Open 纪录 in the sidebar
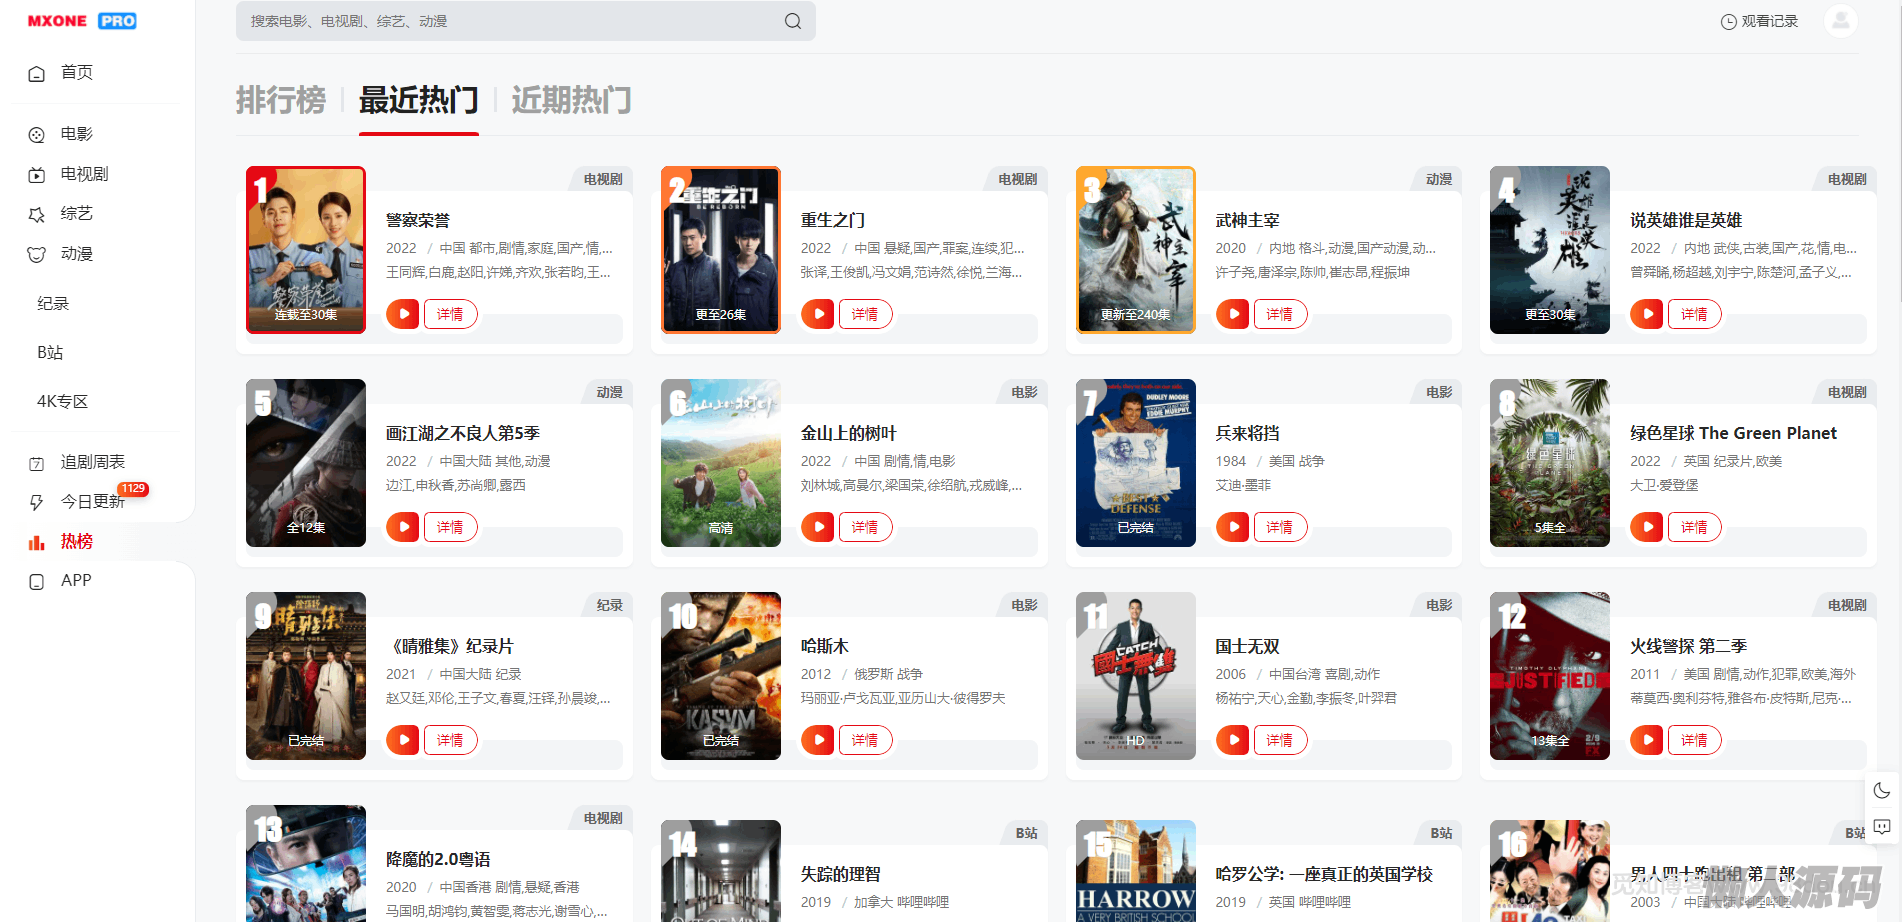The image size is (1902, 922). pyautogui.click(x=53, y=304)
